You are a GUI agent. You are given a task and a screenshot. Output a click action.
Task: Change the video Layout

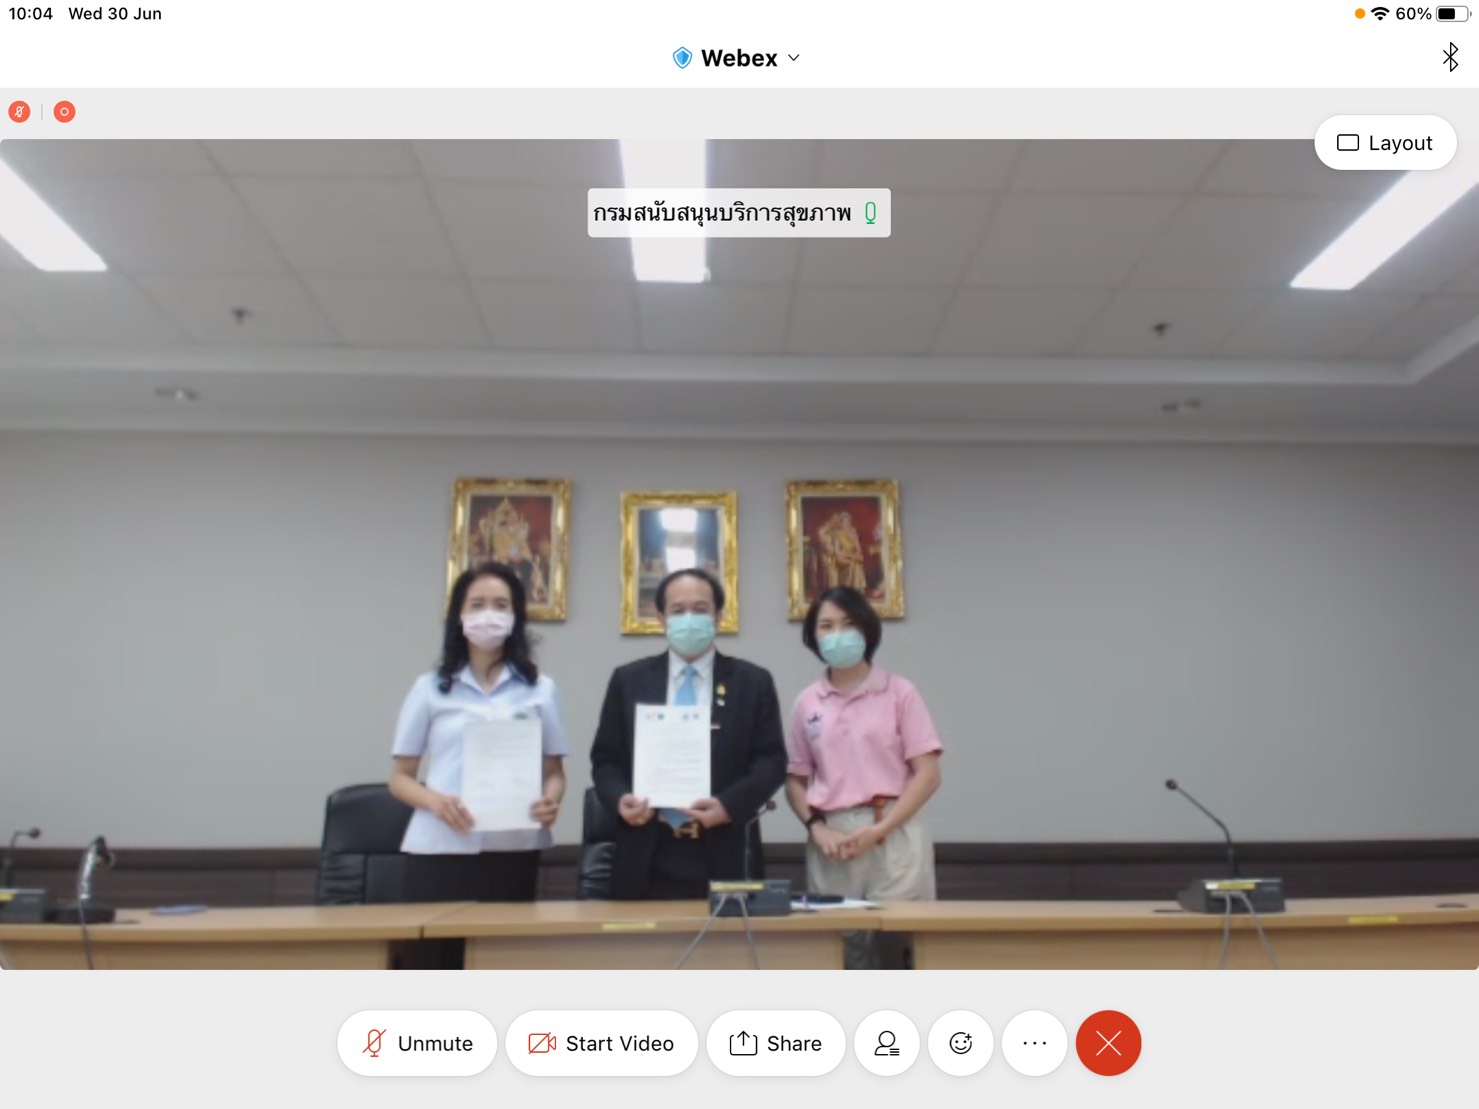(x=1384, y=143)
